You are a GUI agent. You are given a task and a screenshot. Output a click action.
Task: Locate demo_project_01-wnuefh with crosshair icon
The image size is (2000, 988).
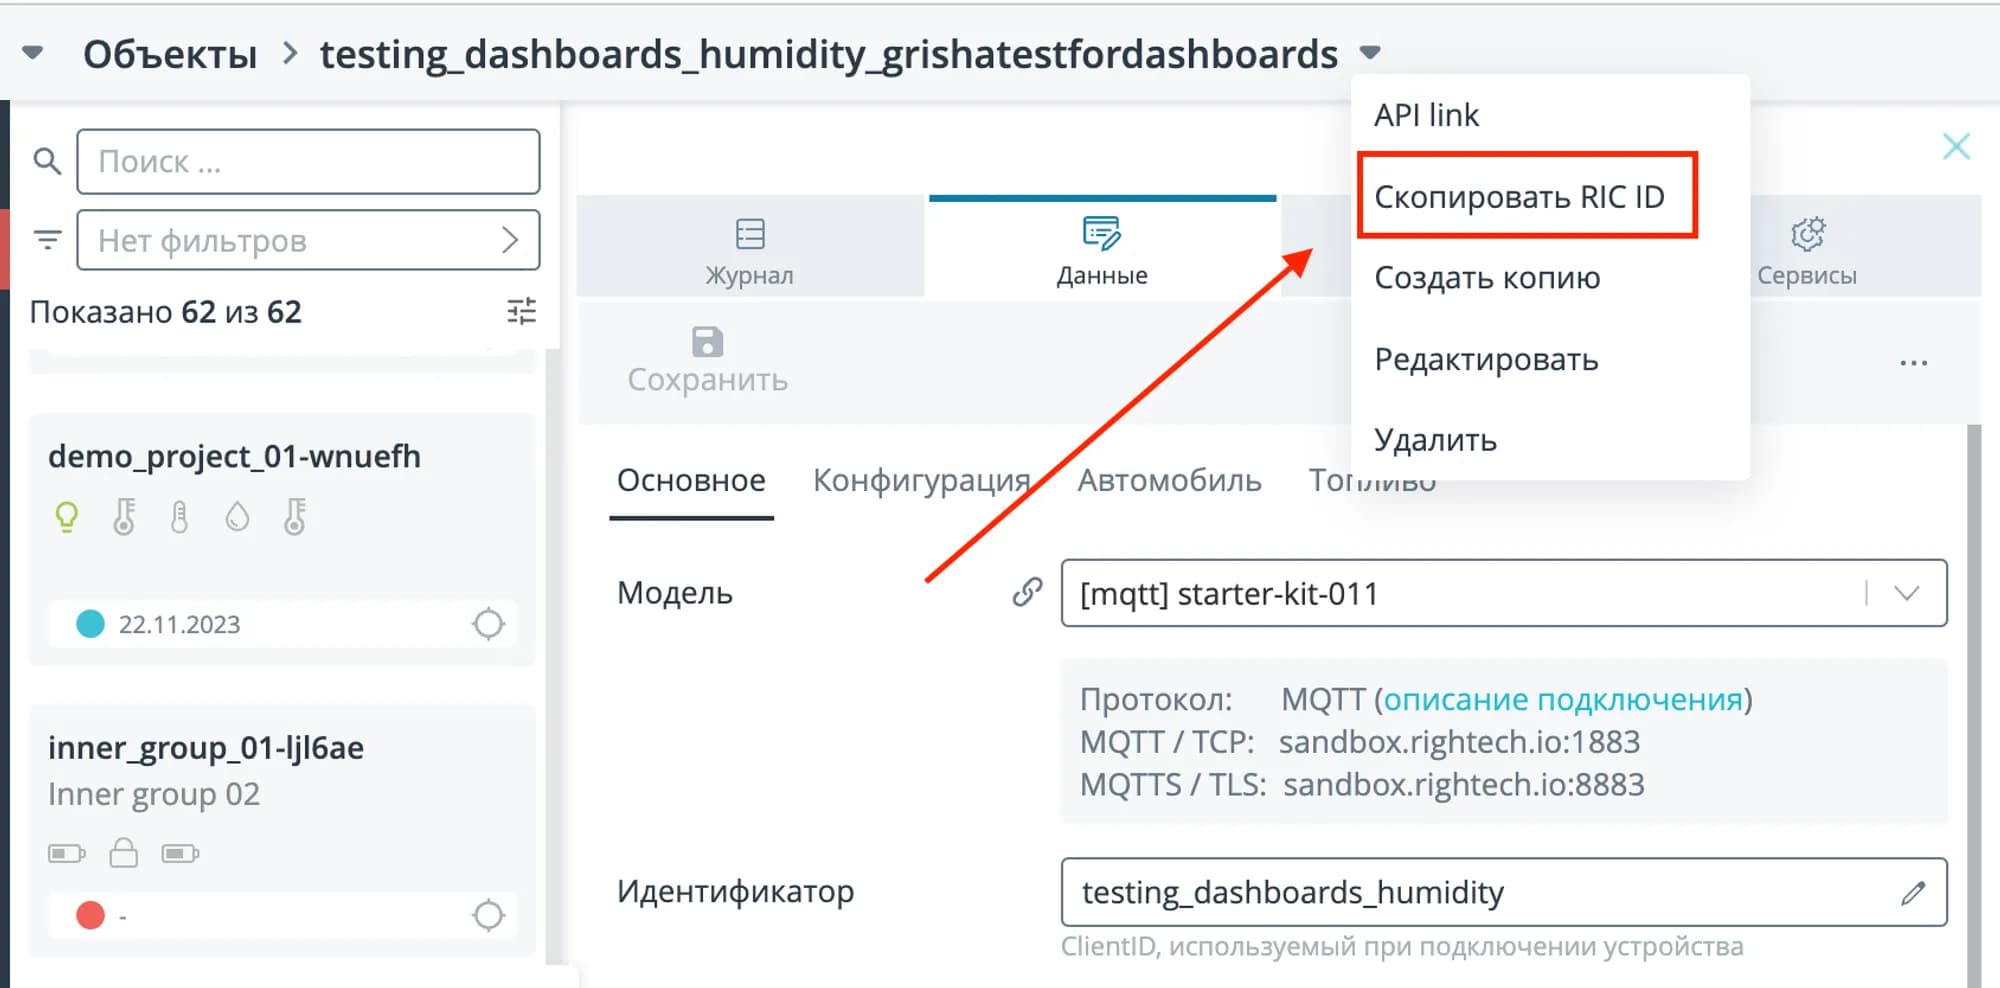488,624
